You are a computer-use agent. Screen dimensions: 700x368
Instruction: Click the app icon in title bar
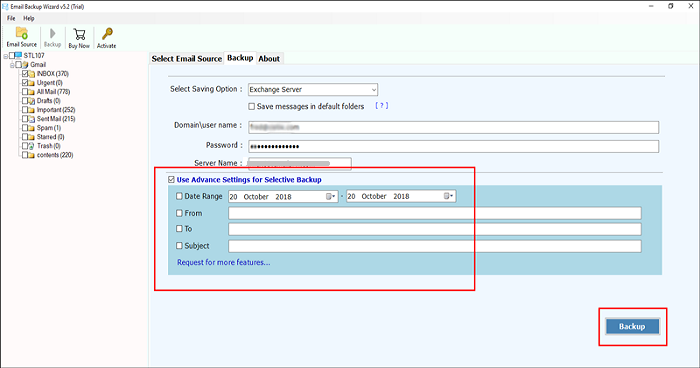5,6
